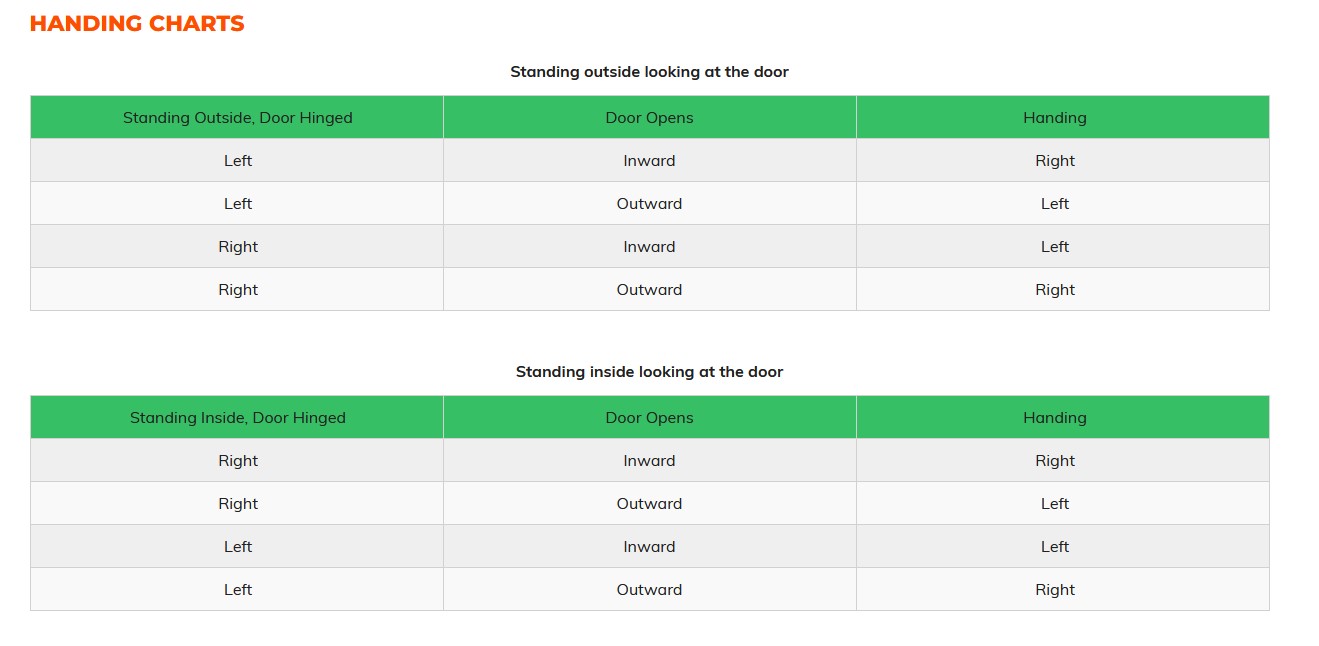
Task: Click Right hinged cell in outside table's last row
Action: (x=237, y=289)
